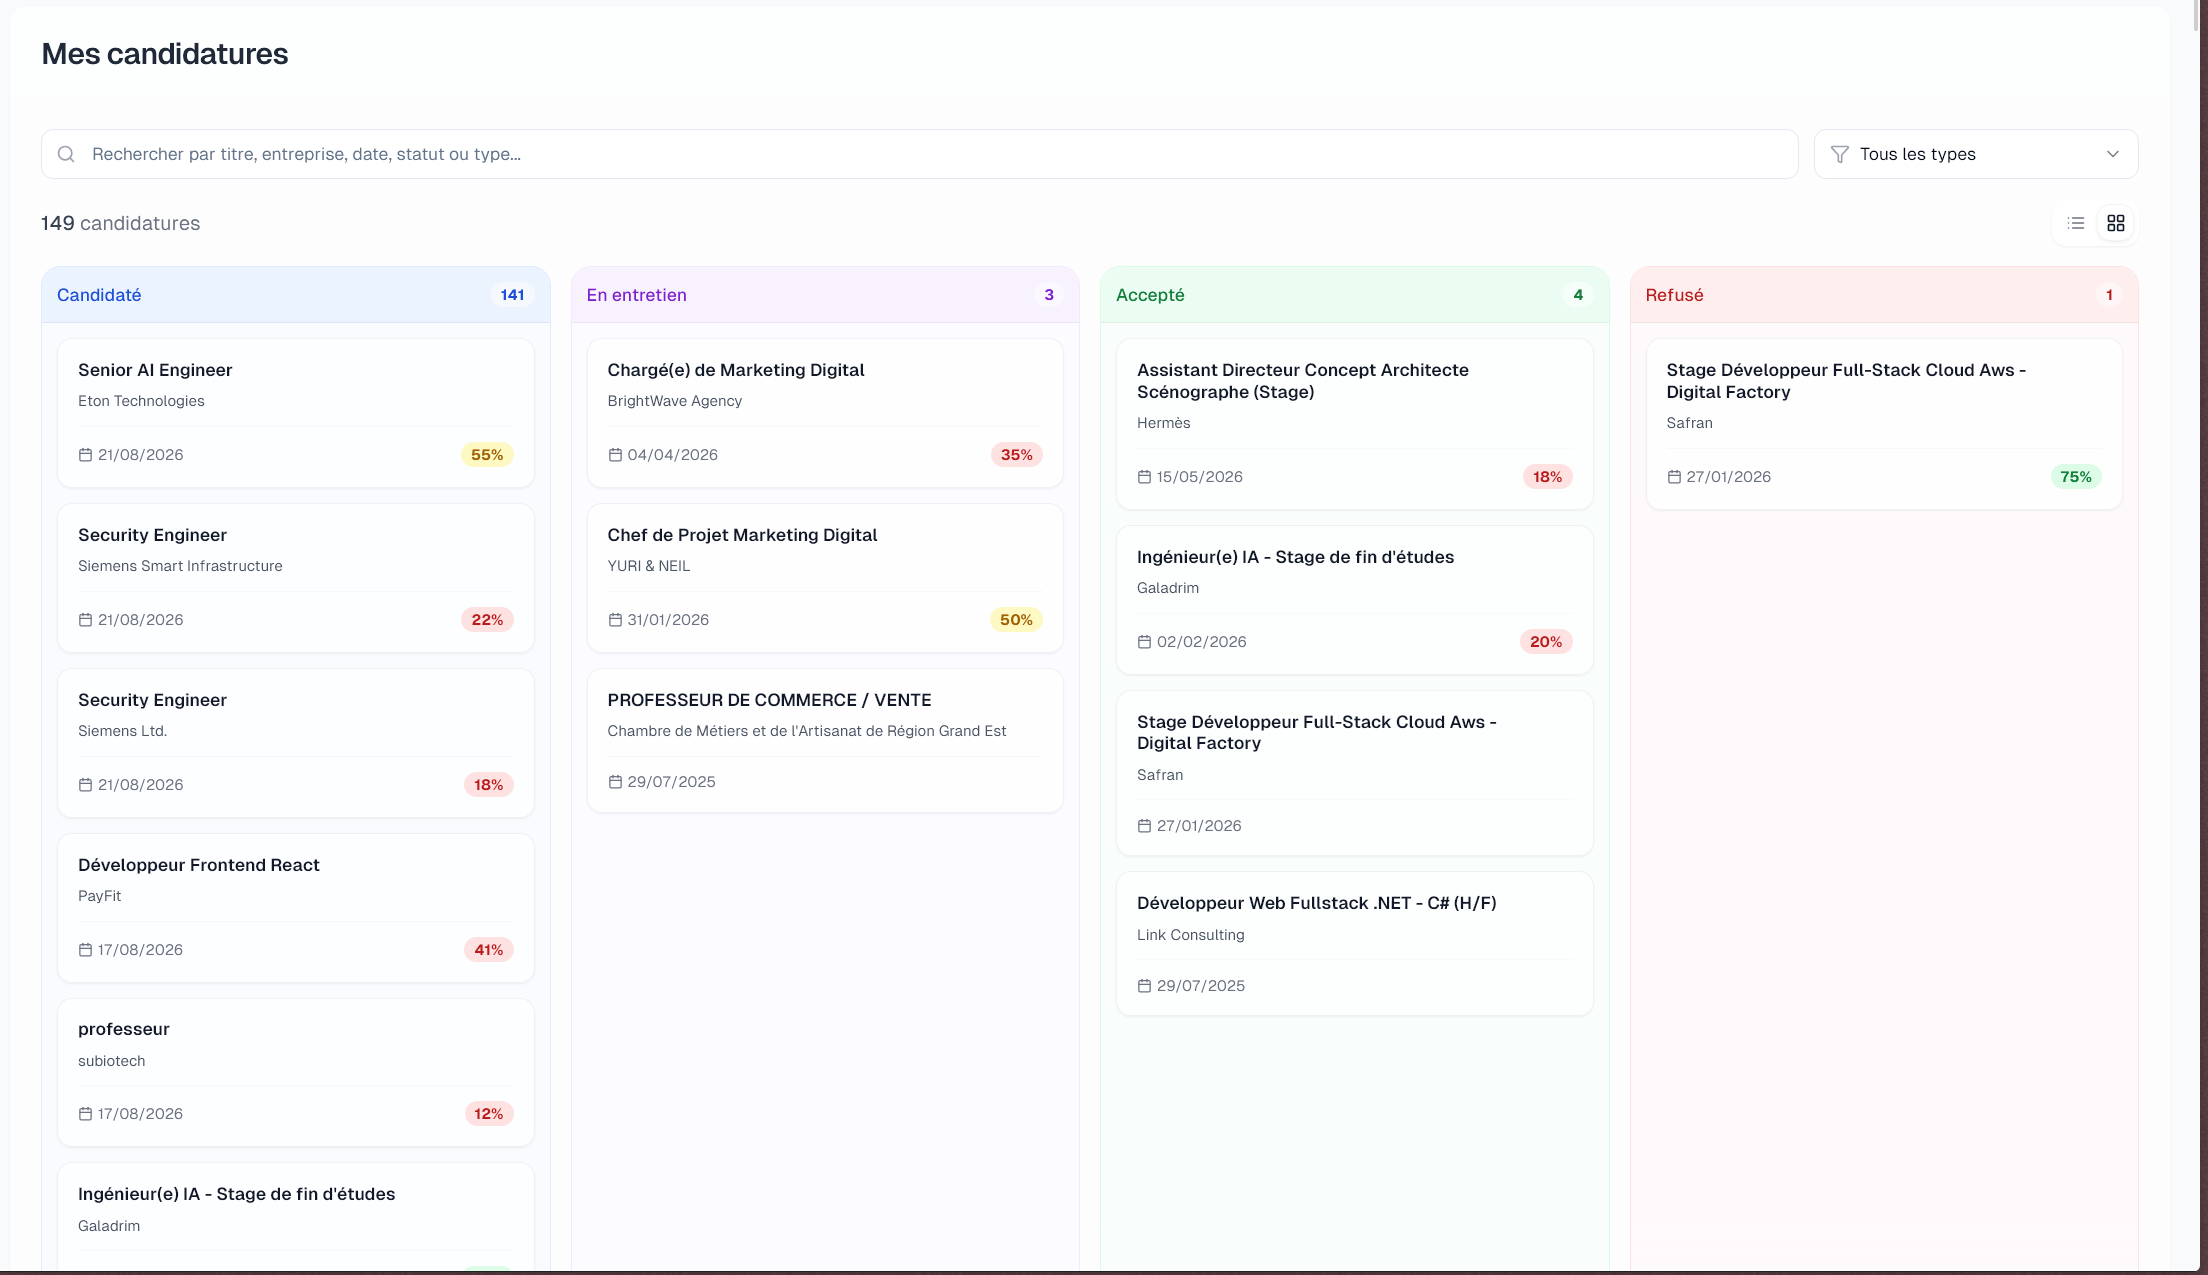Focus the search candidatures field
Screen dimensions: 2208x1275
pyautogui.click(x=920, y=154)
